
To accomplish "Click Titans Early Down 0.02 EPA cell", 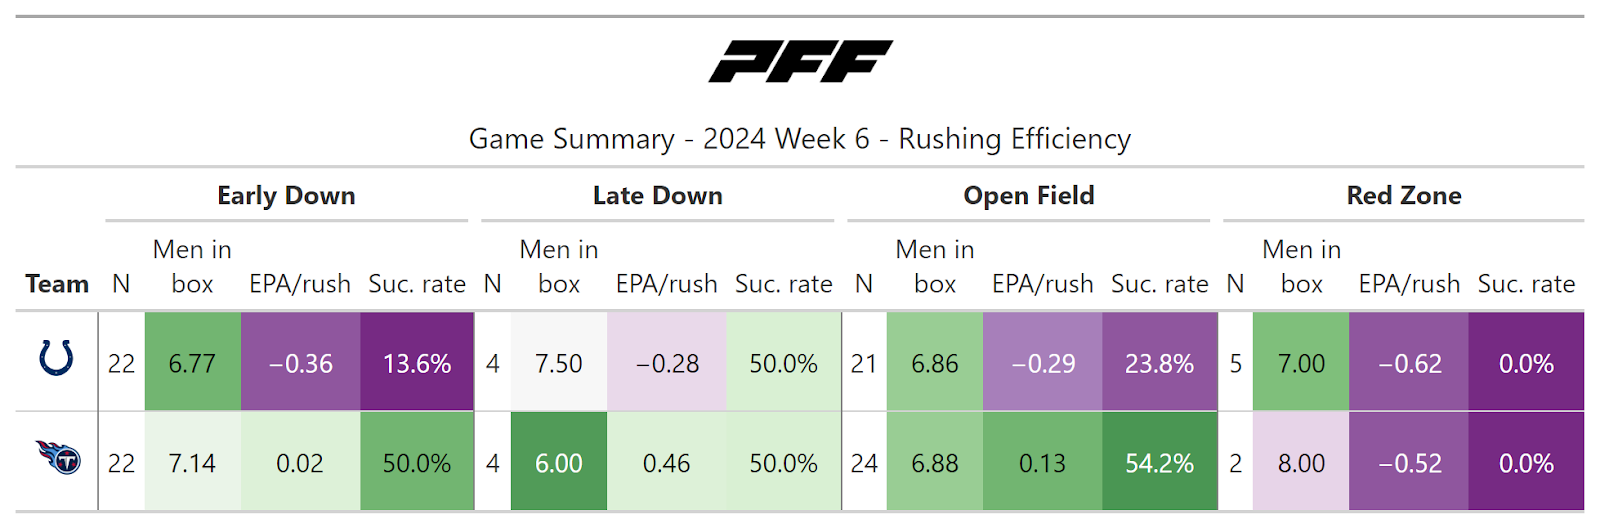I will (300, 463).
